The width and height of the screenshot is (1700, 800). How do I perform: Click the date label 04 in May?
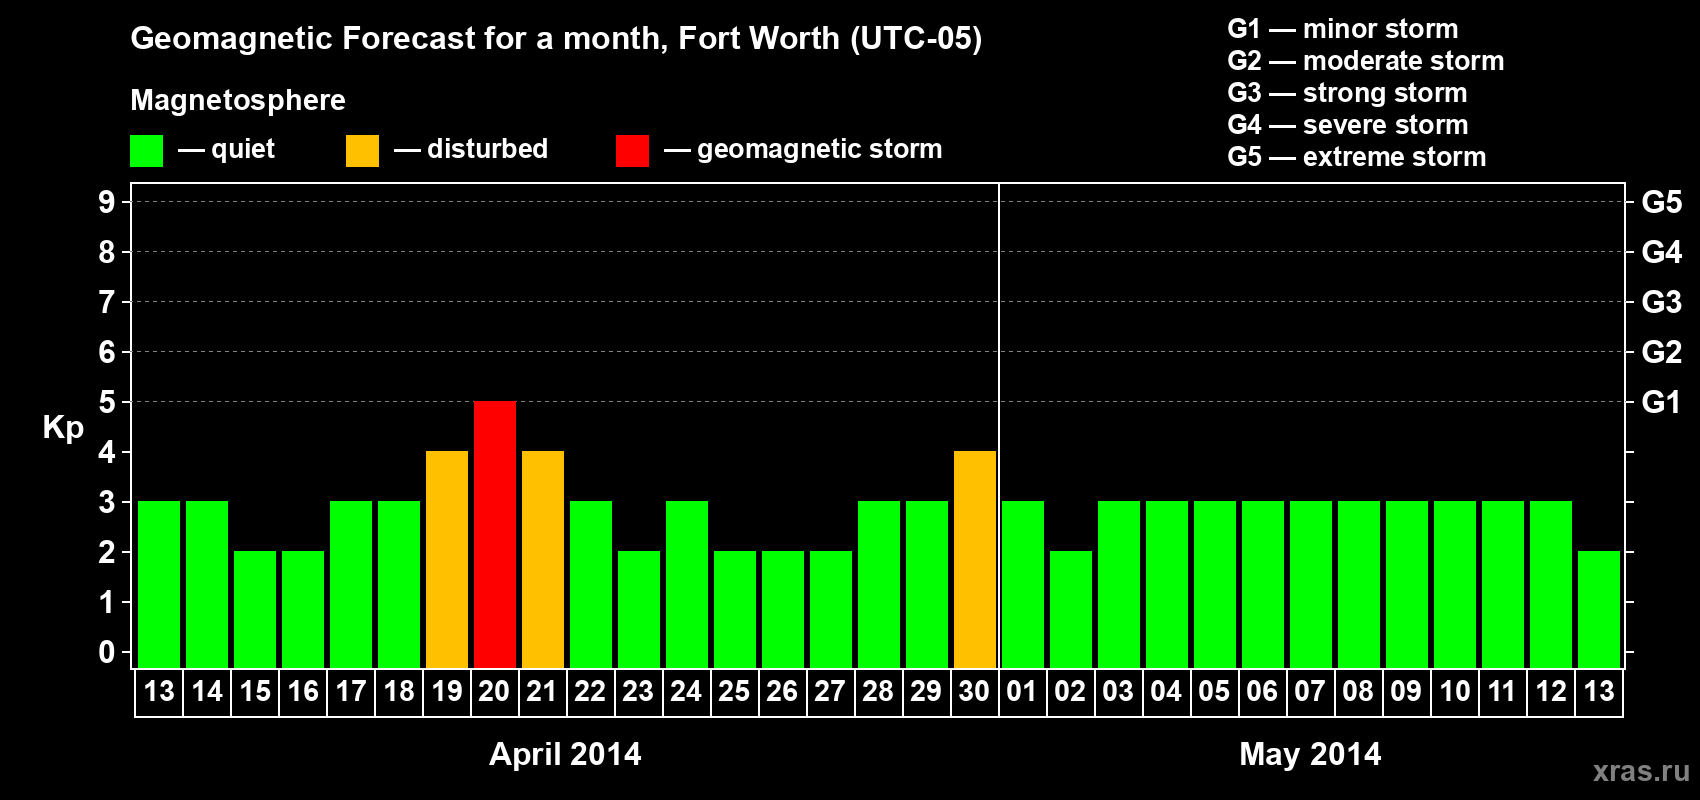click(x=1167, y=692)
